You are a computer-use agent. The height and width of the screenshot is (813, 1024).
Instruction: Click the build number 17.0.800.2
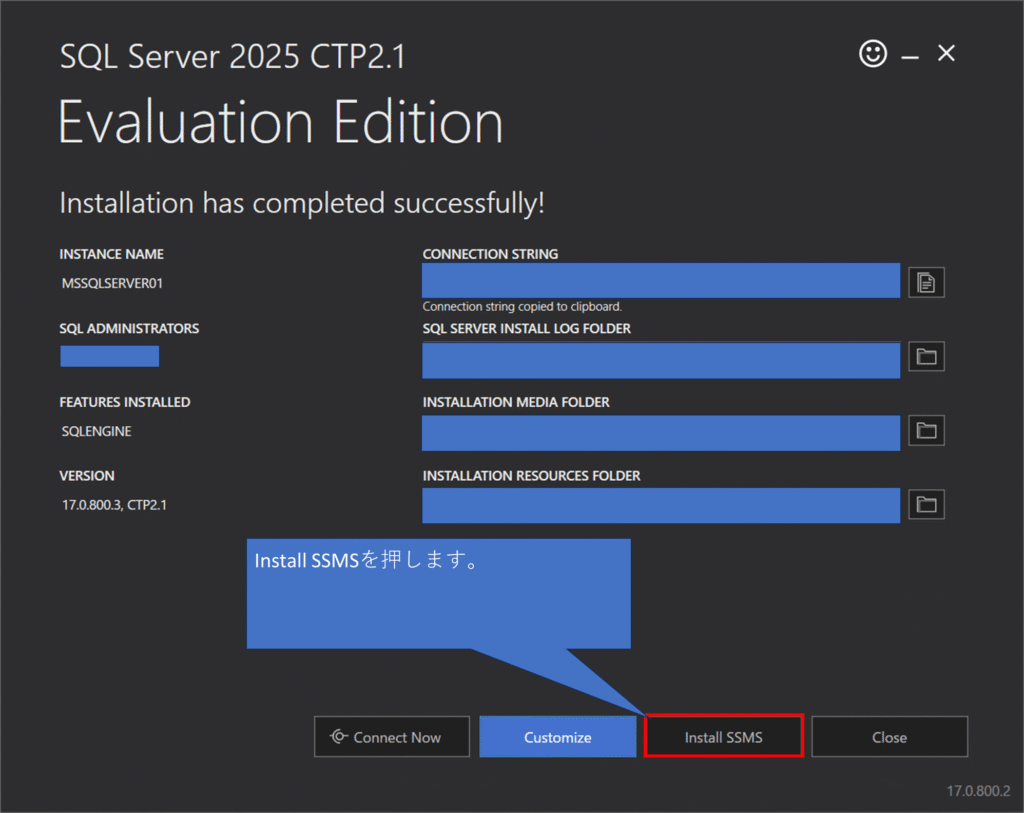(x=978, y=791)
